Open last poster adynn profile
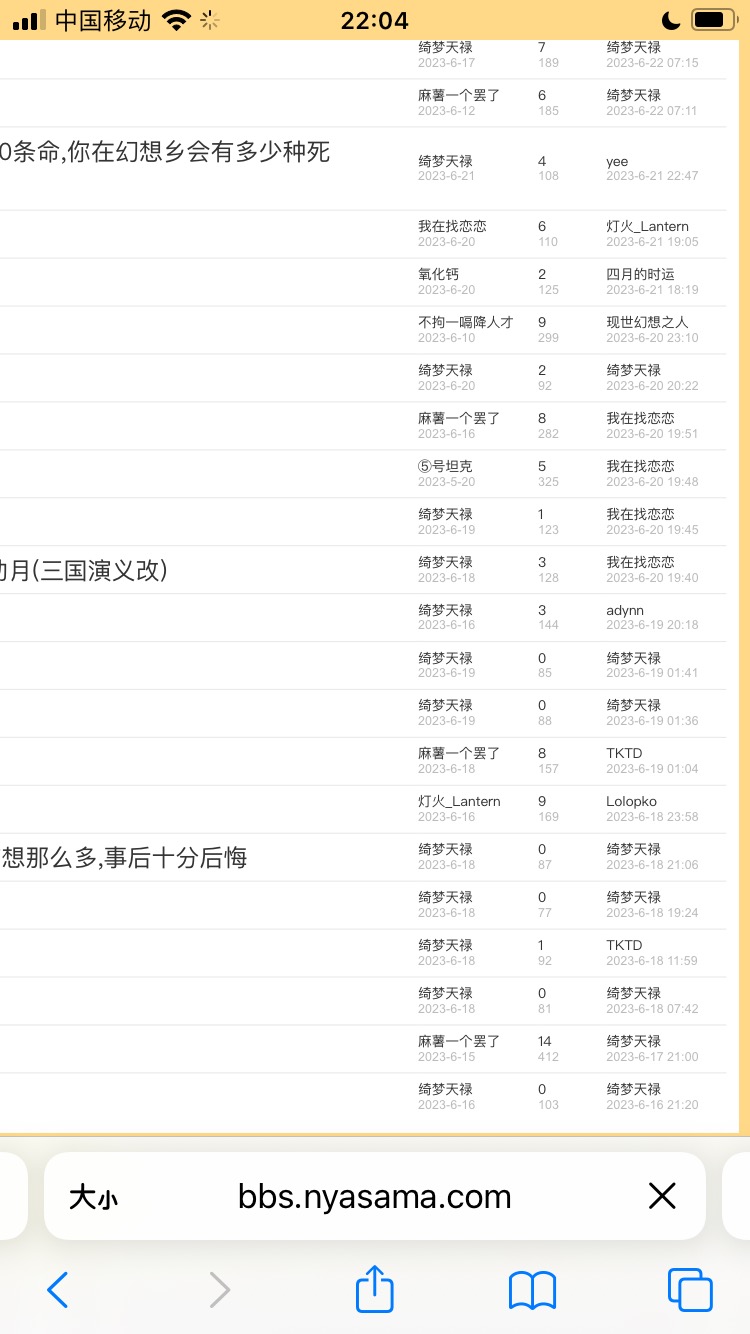This screenshot has height=1334, width=750. click(625, 610)
